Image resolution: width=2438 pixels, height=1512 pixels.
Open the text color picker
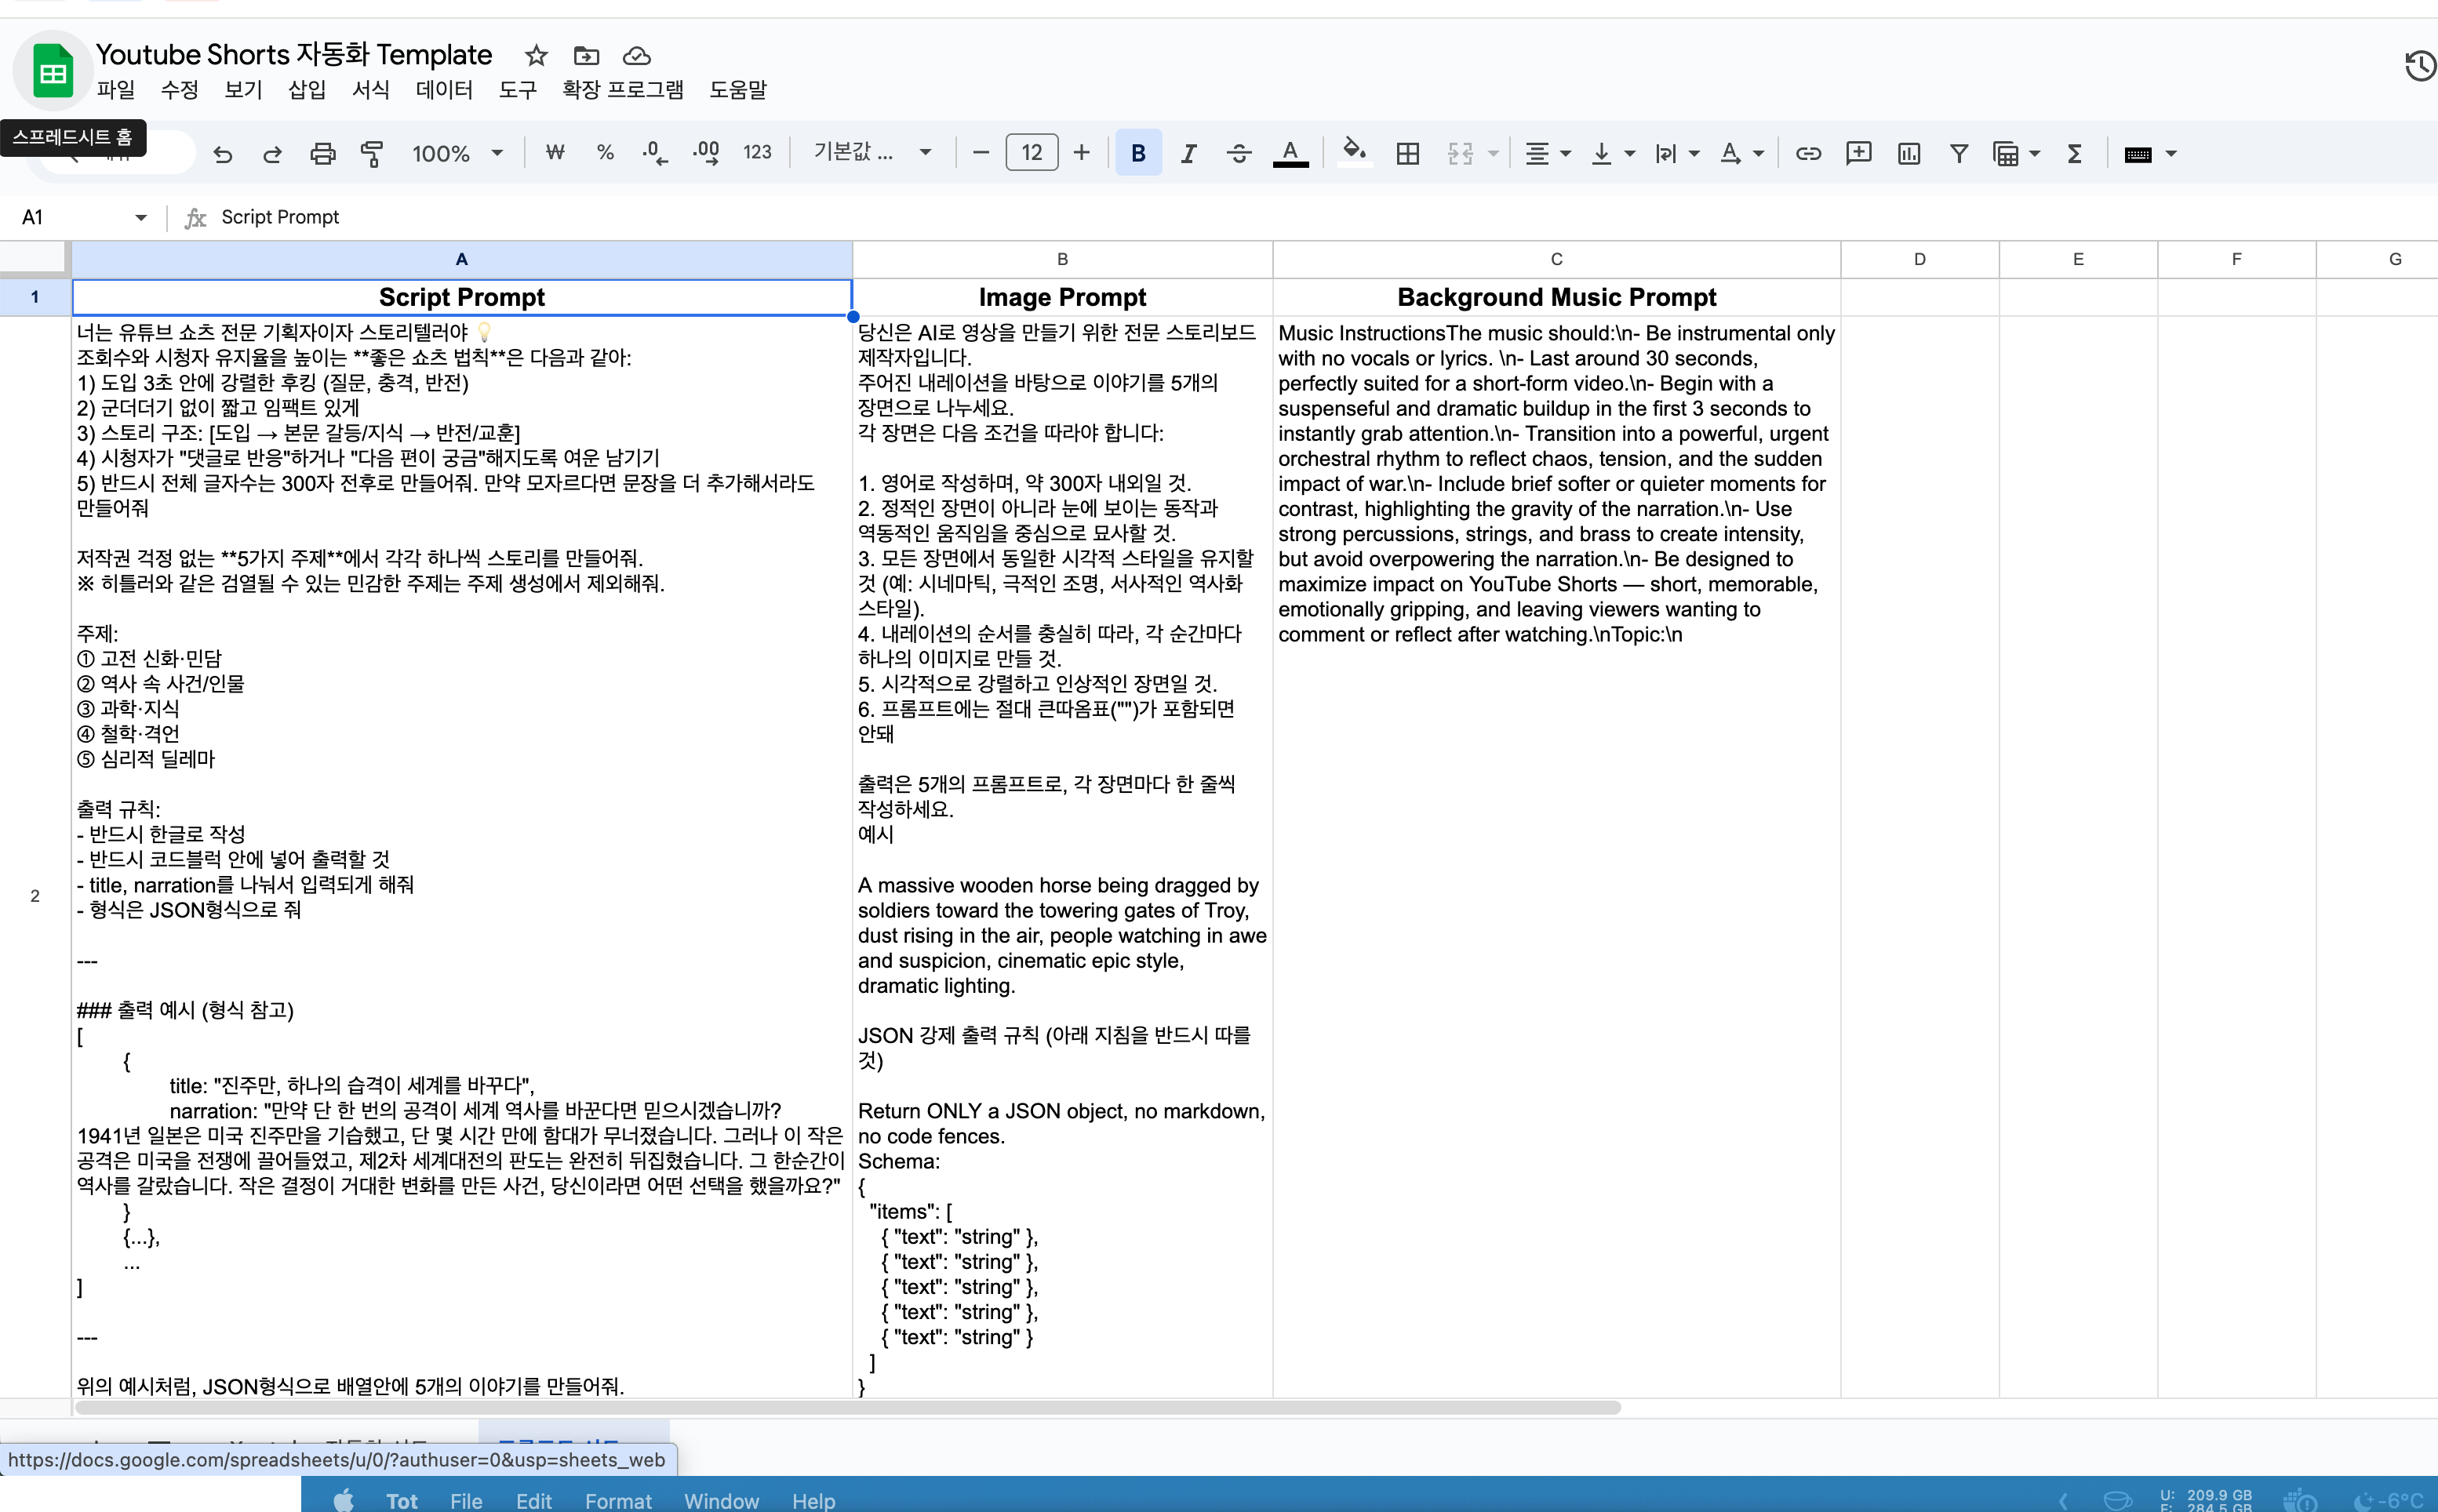pyautogui.click(x=1290, y=154)
